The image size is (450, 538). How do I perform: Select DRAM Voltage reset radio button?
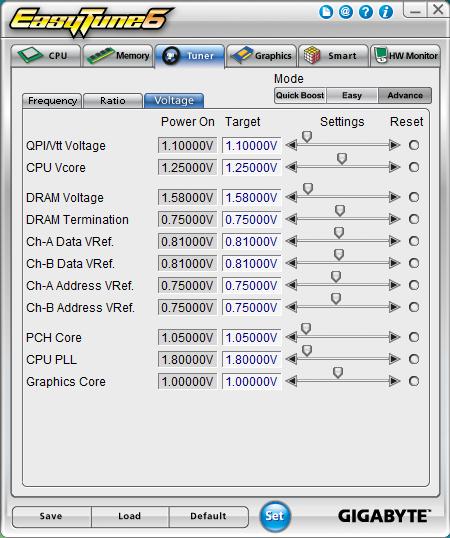414,197
